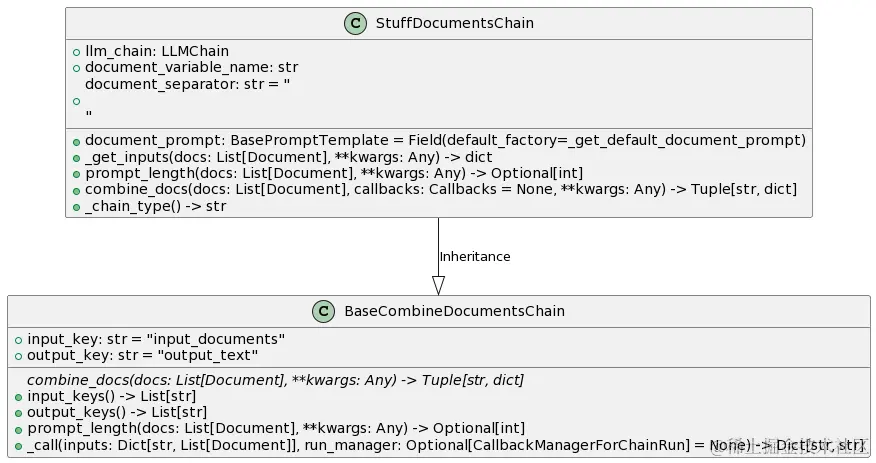
Task: Click the llm_chain: LLMChain attribute text
Action: (157, 51)
